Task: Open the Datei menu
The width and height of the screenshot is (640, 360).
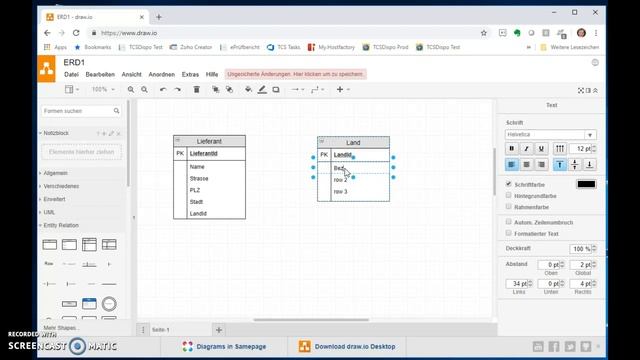Action: [x=71, y=74]
